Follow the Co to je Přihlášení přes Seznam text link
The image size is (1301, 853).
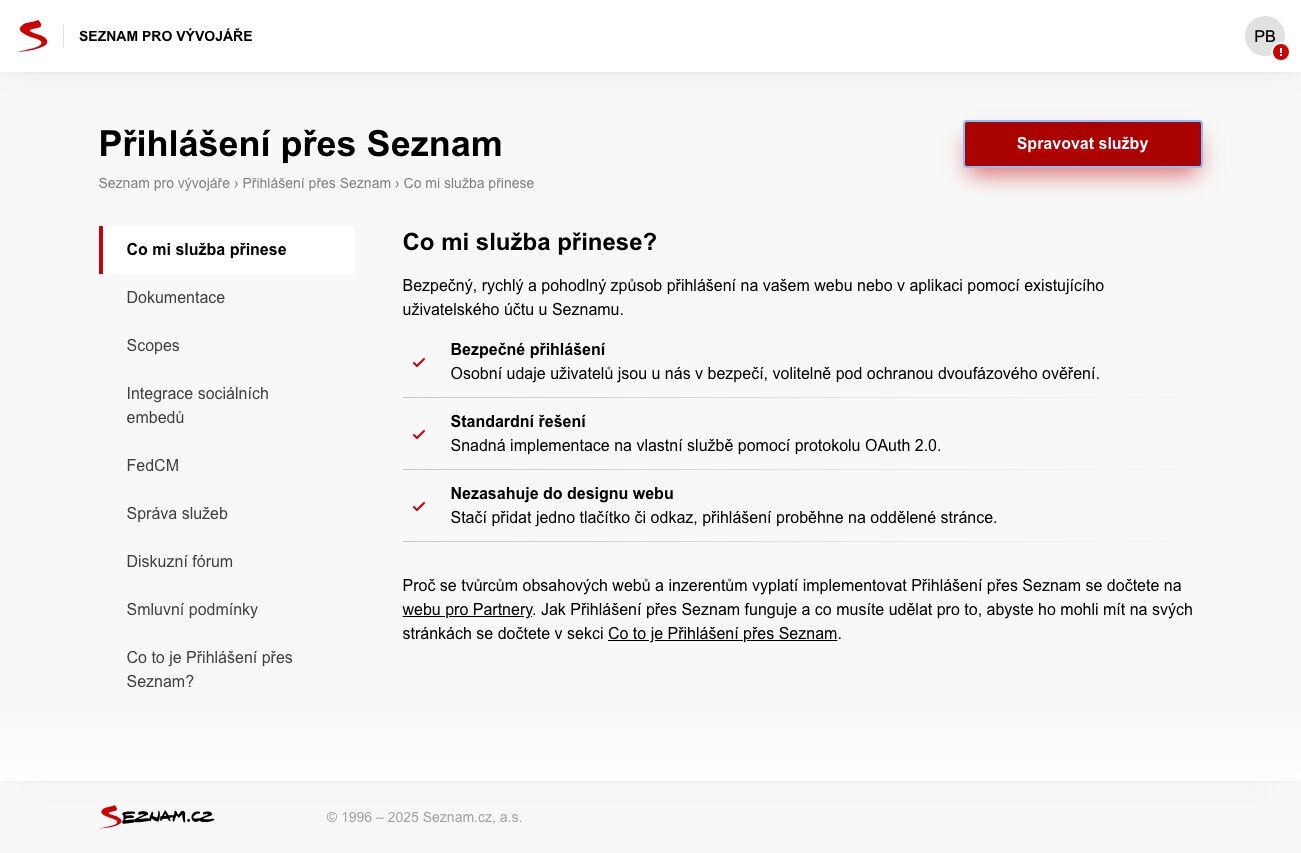(722, 633)
